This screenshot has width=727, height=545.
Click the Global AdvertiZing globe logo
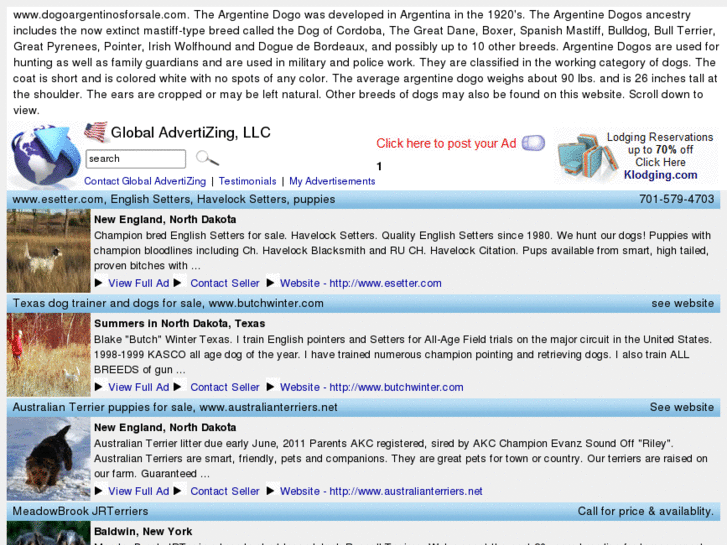pyautogui.click(x=45, y=156)
